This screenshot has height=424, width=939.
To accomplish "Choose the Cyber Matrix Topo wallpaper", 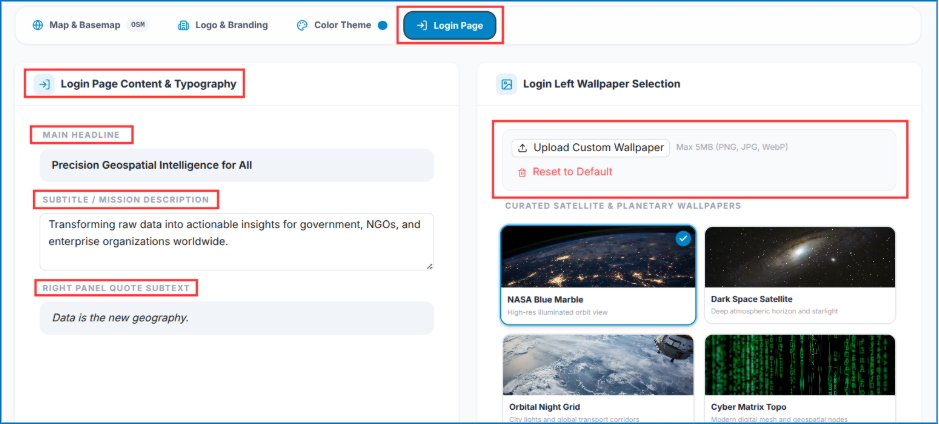I will (x=800, y=378).
